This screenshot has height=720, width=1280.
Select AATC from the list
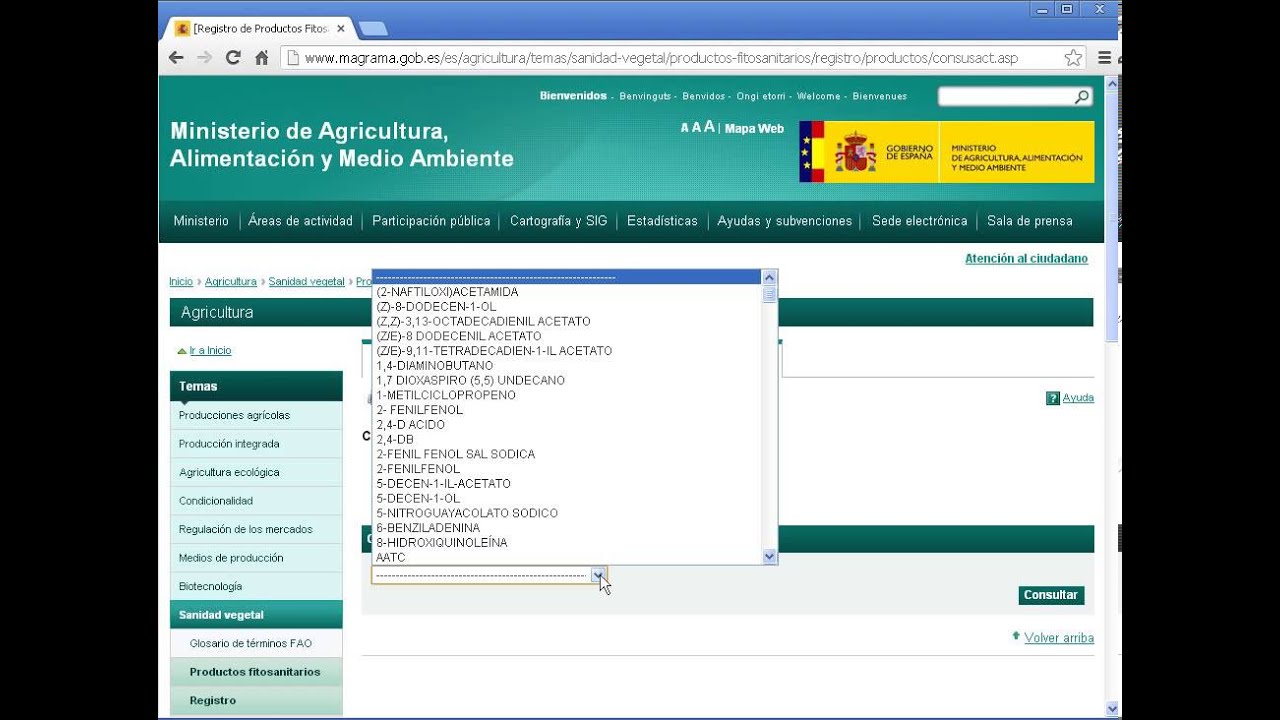click(x=567, y=557)
